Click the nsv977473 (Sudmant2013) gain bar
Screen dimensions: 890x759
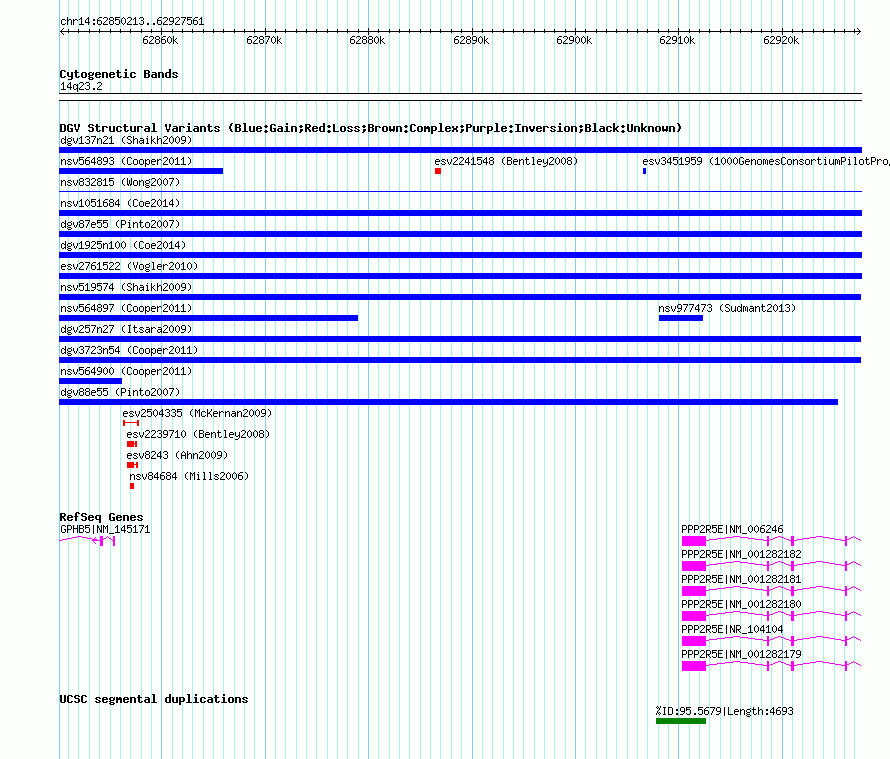point(681,318)
